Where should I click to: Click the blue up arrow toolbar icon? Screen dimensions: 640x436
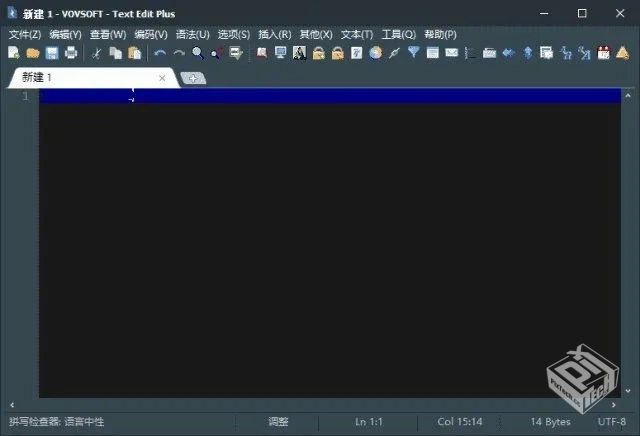527,53
